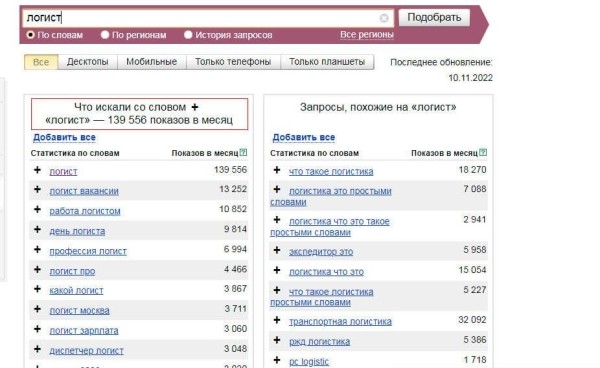Switch to 'Мобильные' tab
The width and height of the screenshot is (600, 368).
(x=152, y=62)
